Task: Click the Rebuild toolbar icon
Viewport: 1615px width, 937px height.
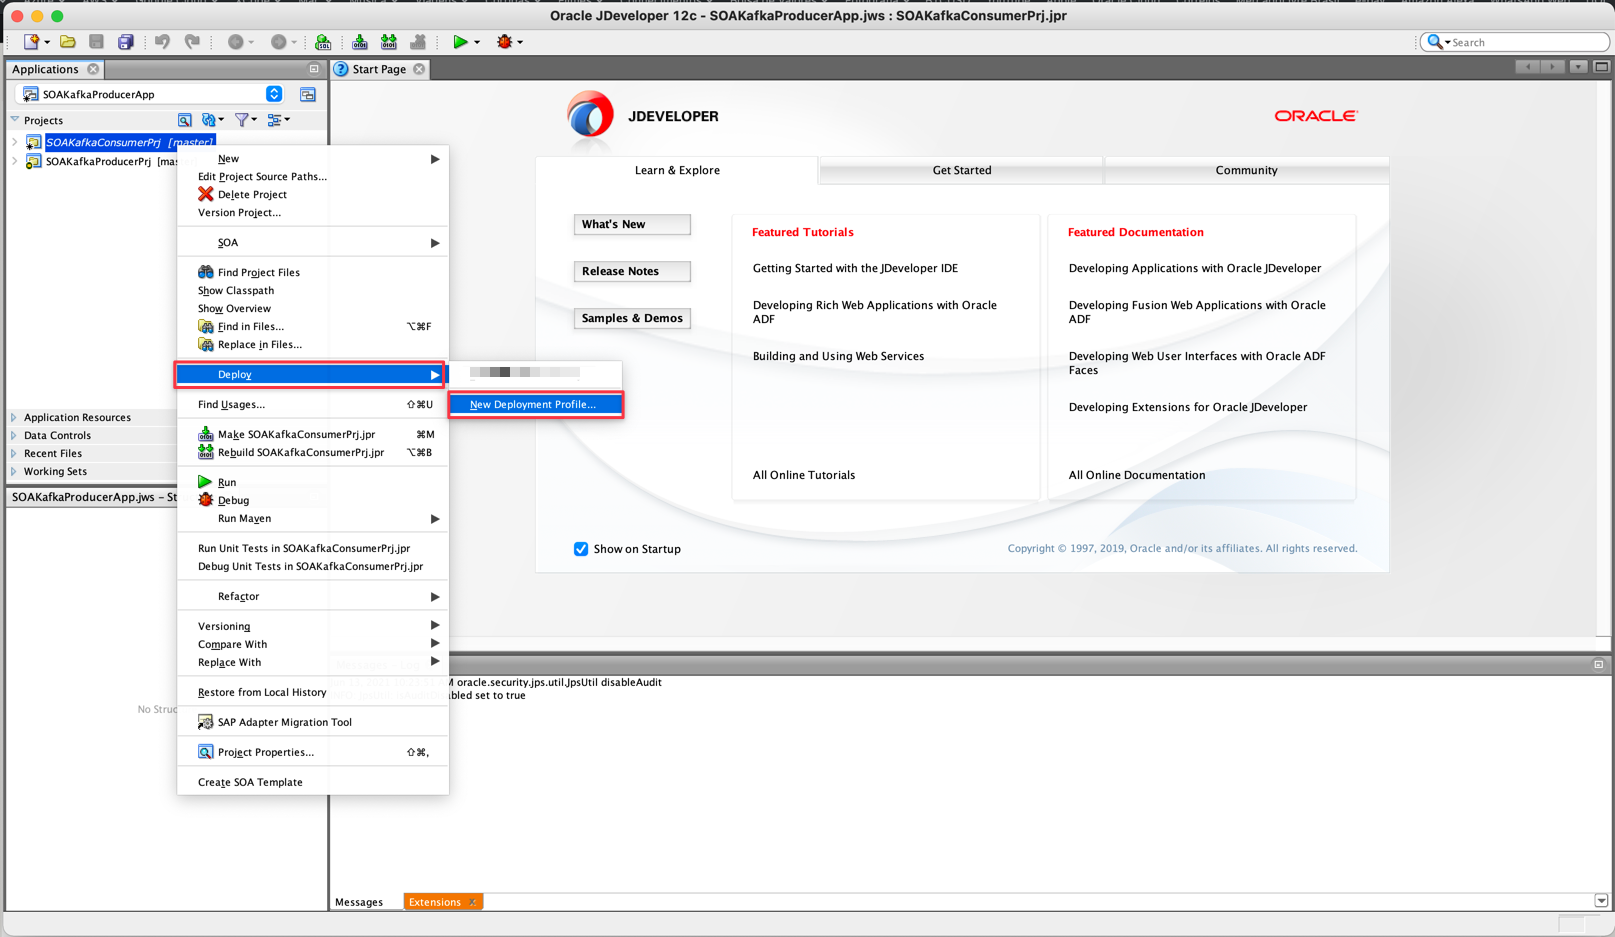Action: pos(388,41)
